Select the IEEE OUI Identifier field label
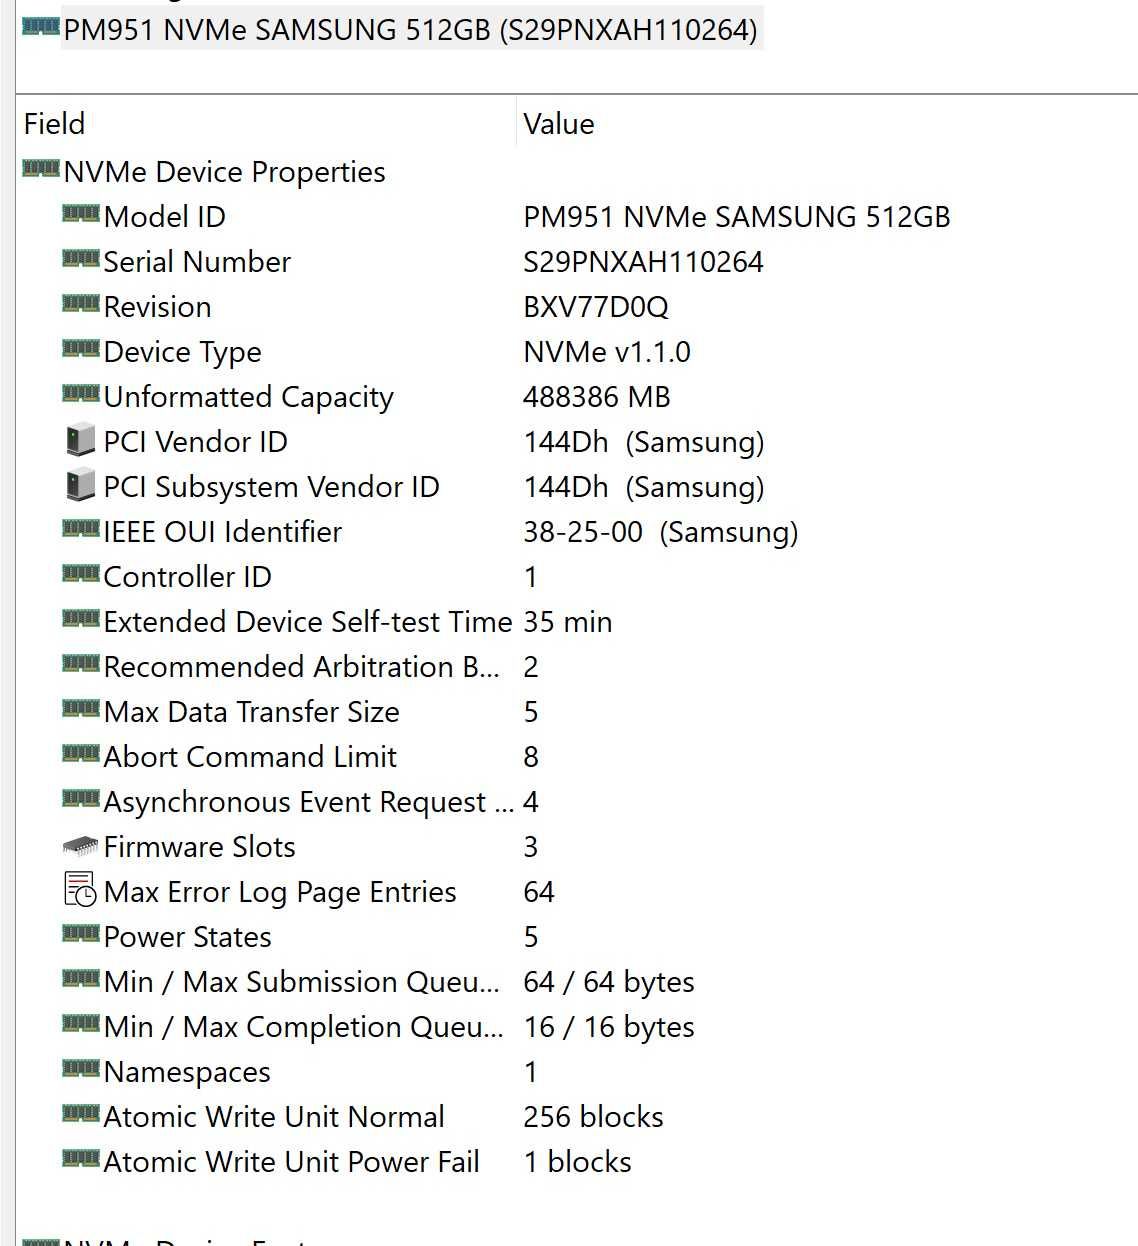The width and height of the screenshot is (1138, 1246). pyautogui.click(x=223, y=532)
